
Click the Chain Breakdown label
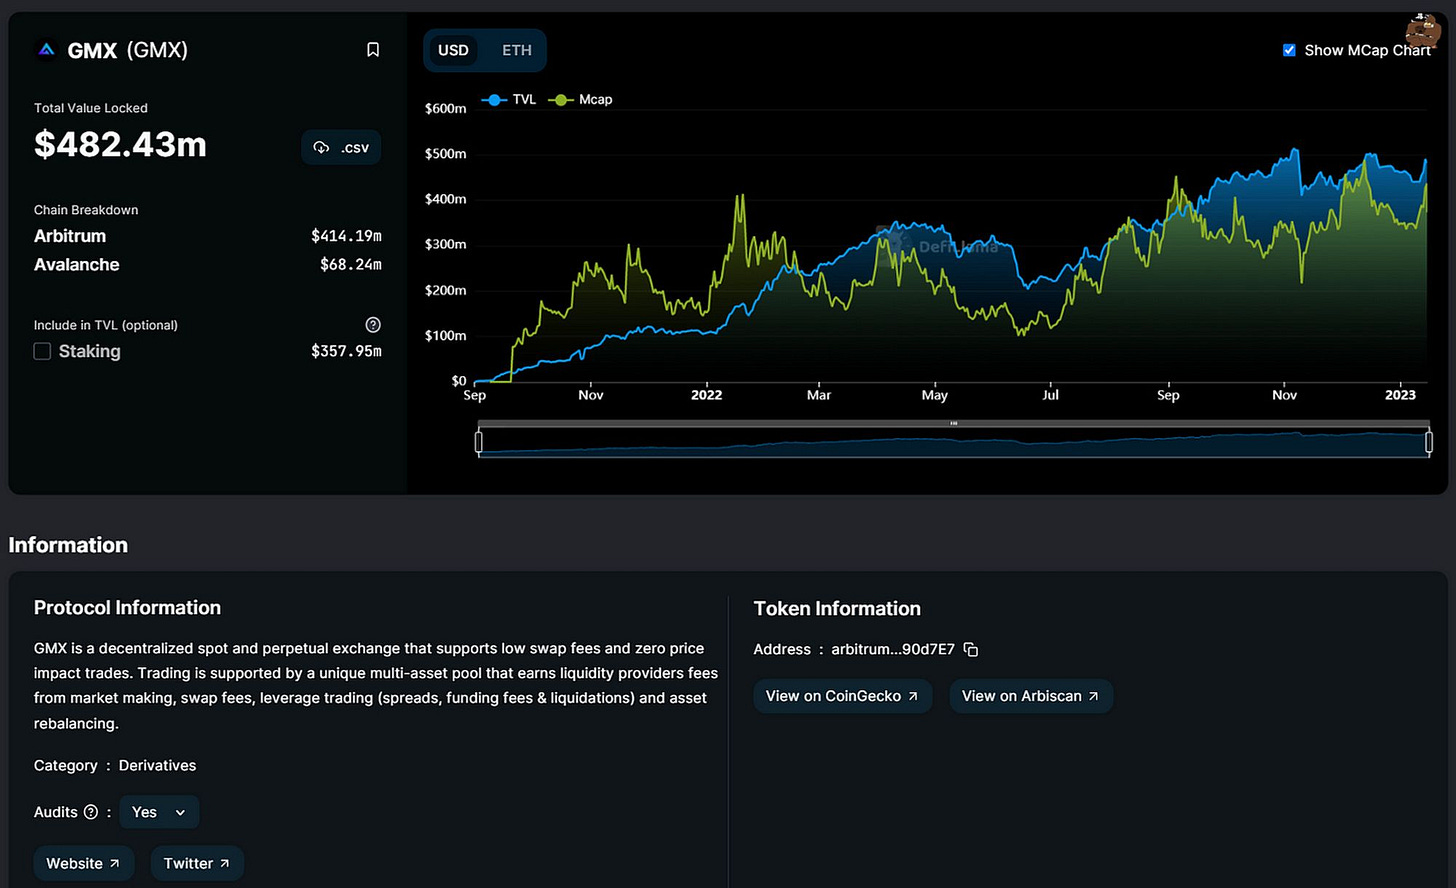(x=86, y=210)
